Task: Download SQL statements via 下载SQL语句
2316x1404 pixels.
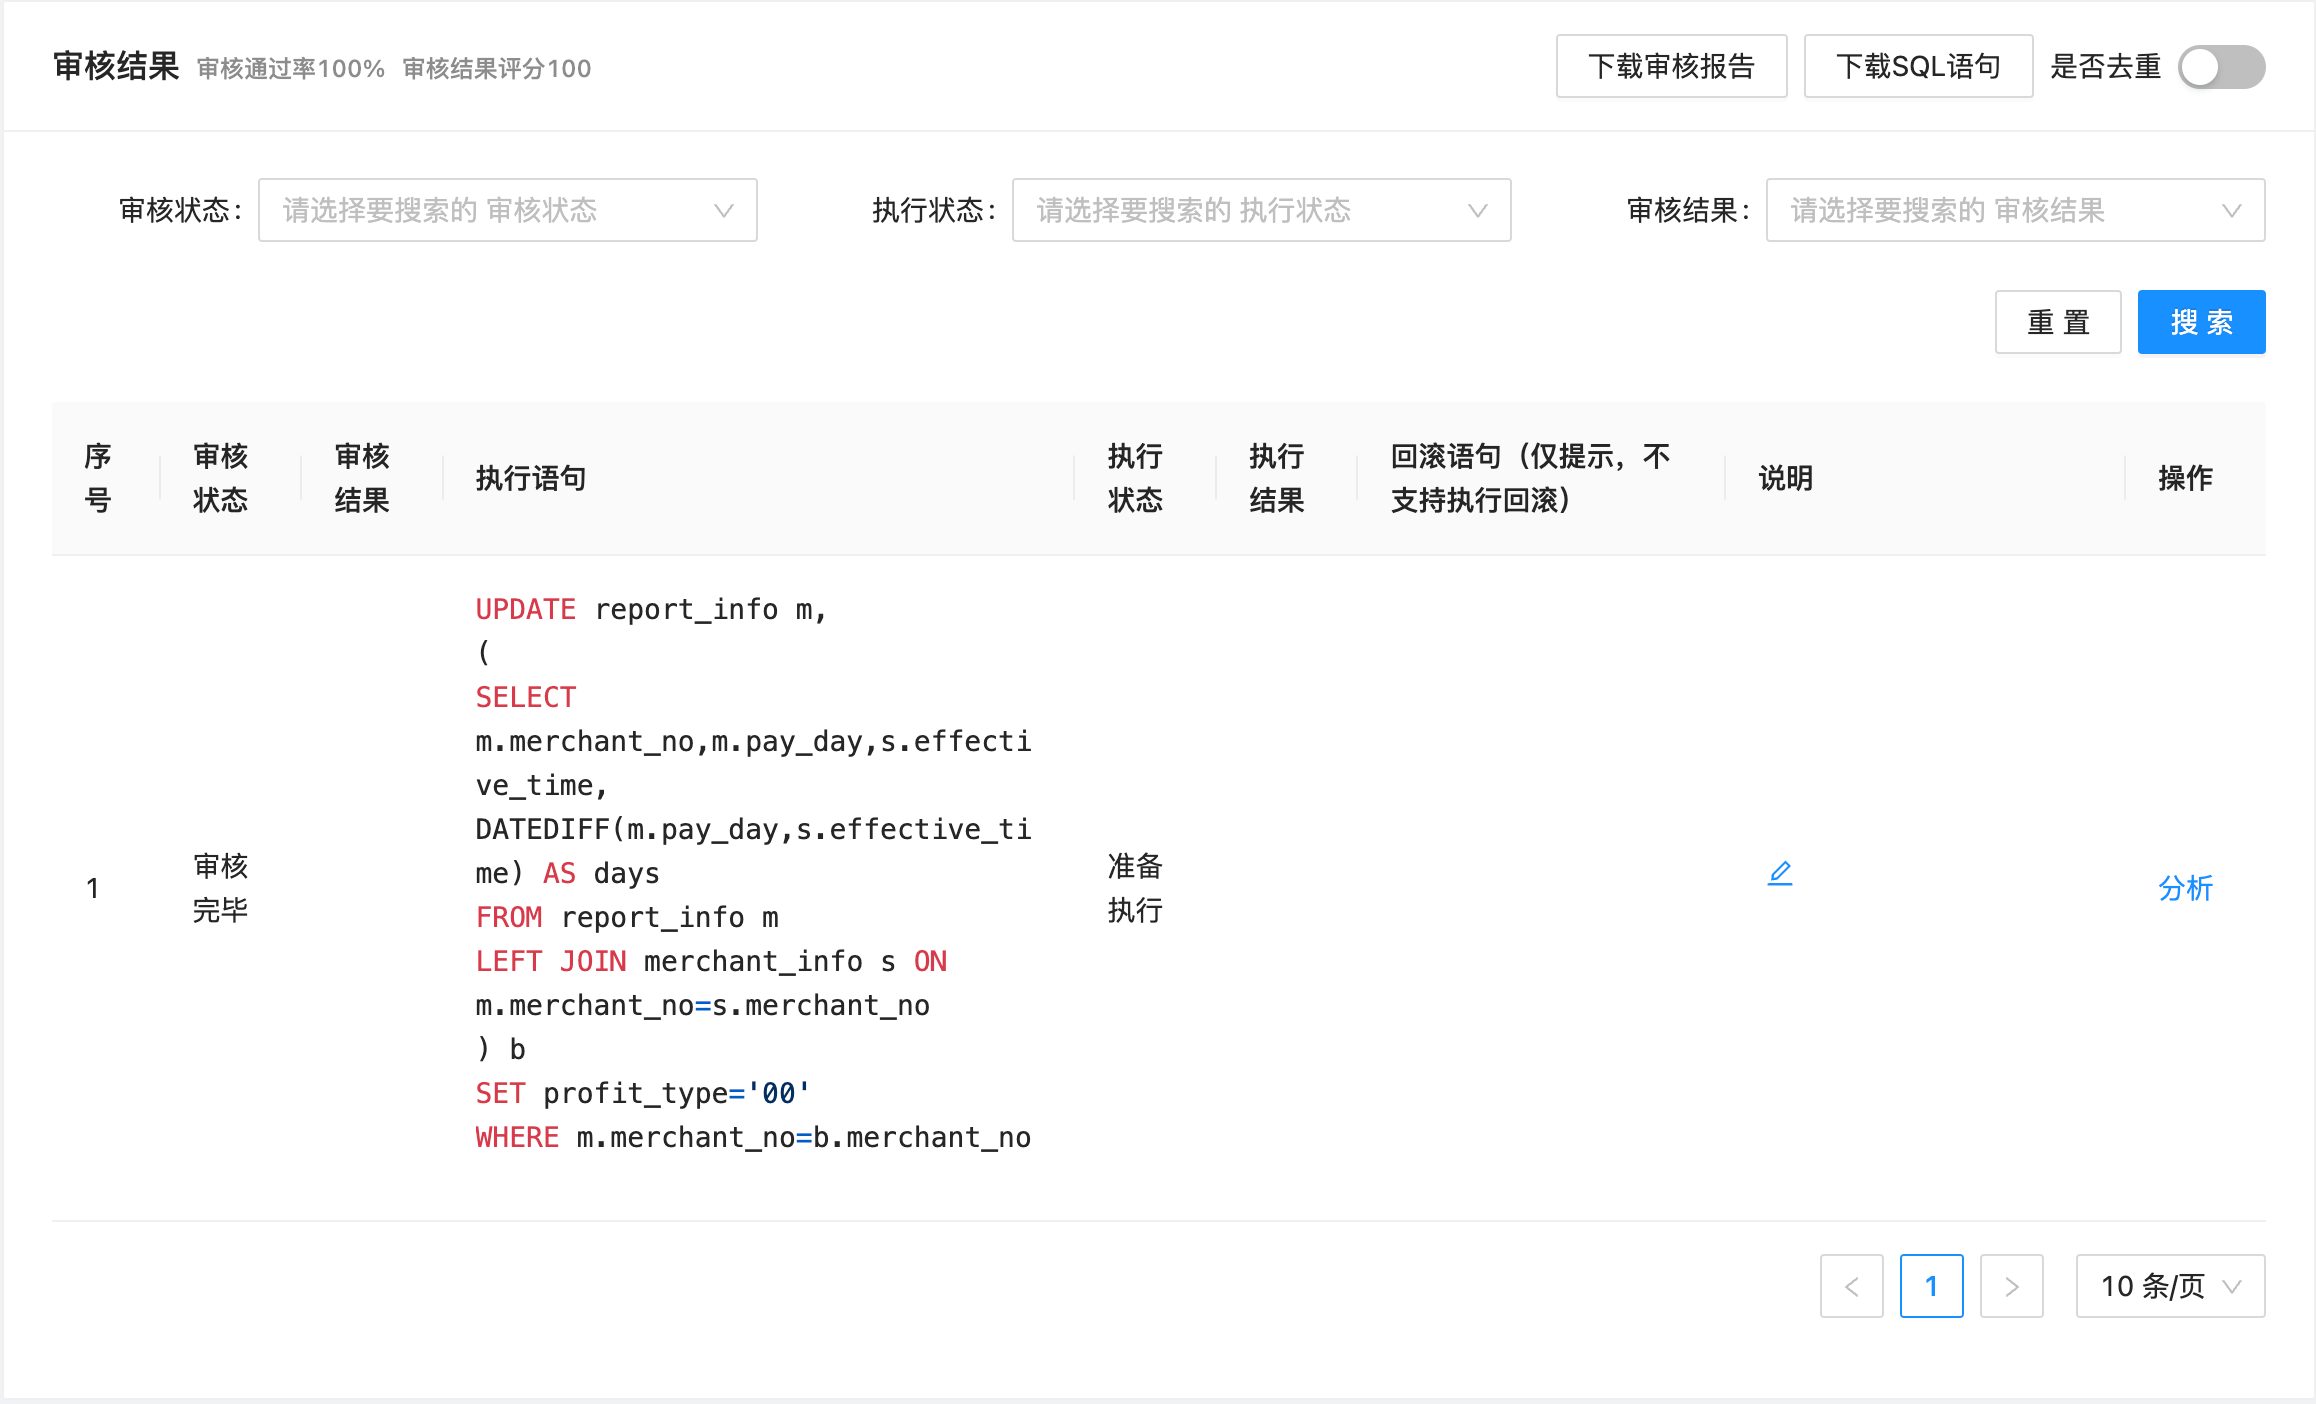Action: (x=1917, y=65)
